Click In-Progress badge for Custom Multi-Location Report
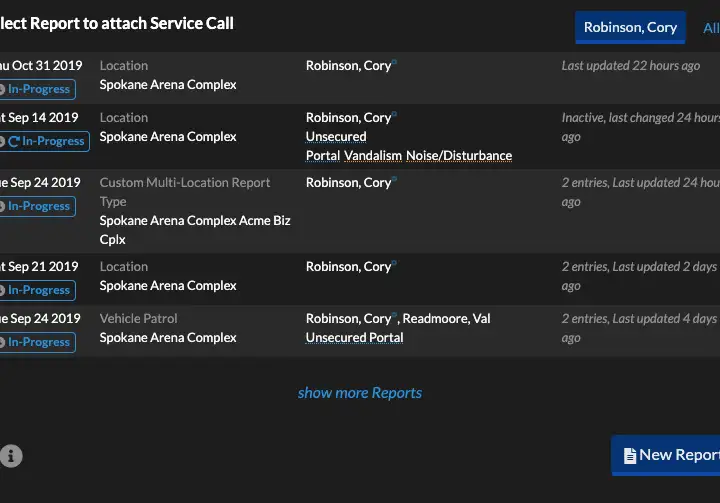 click(38, 206)
